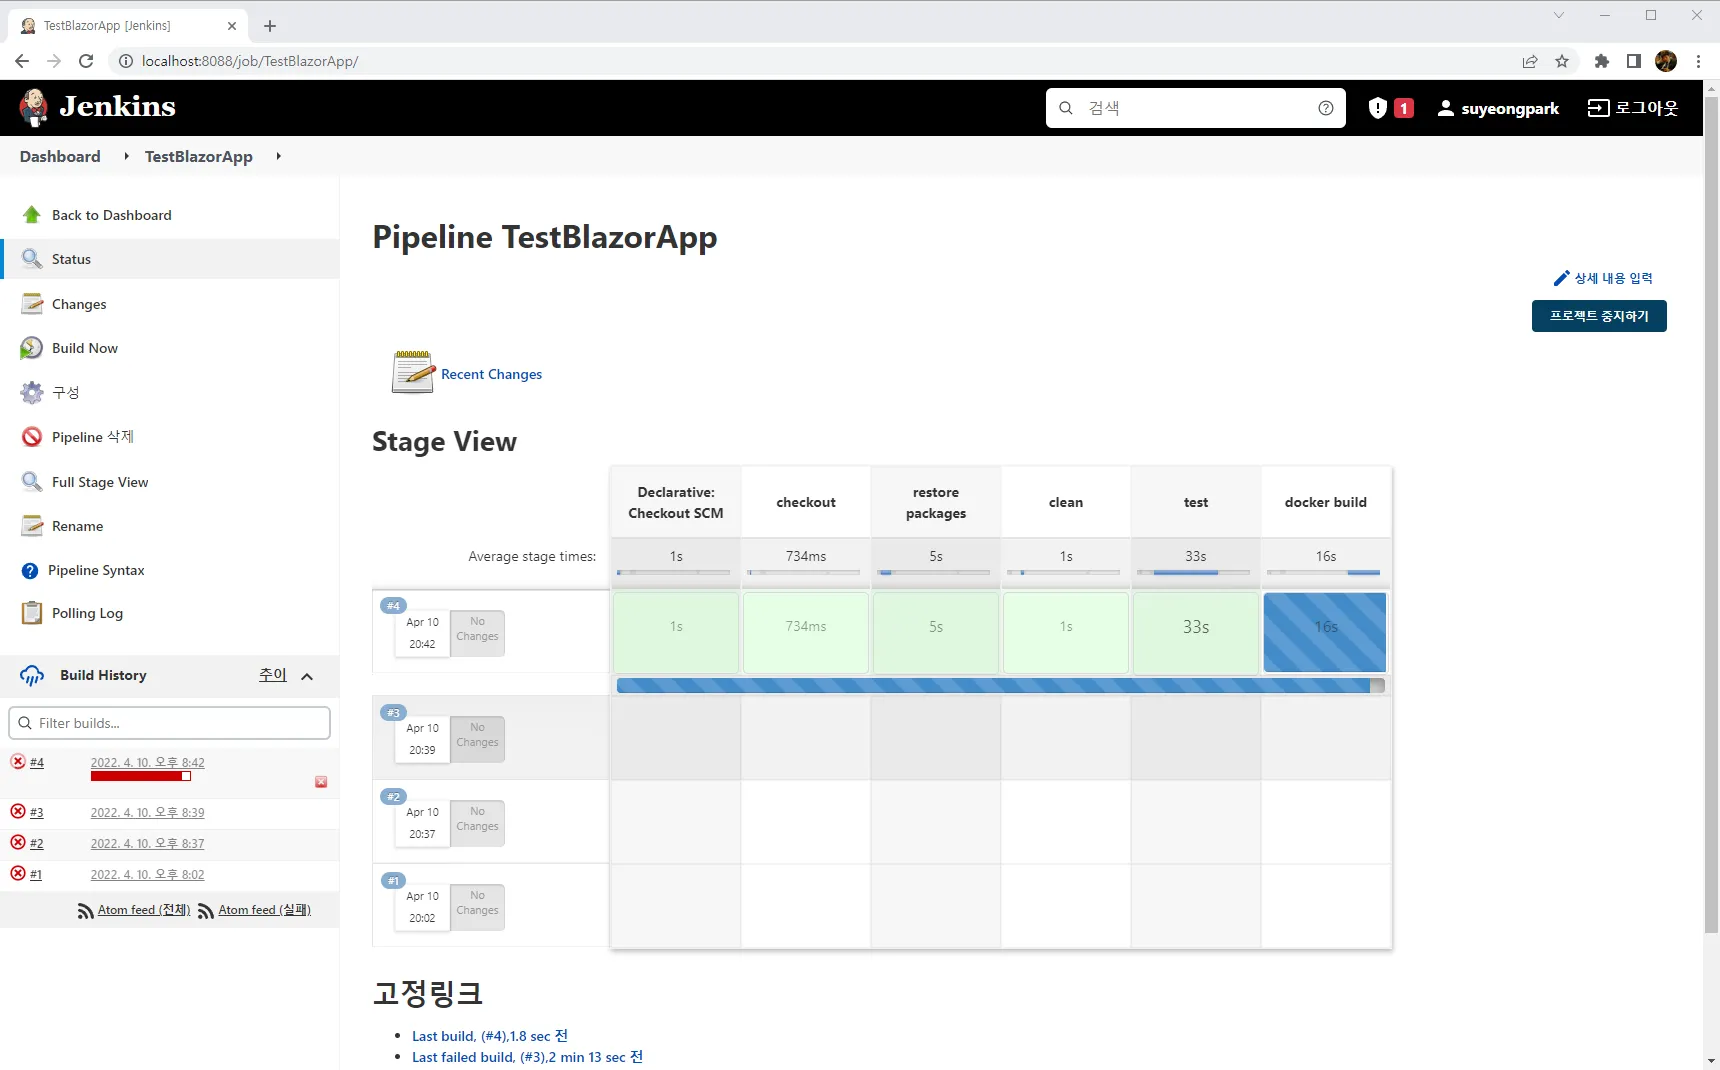Focus the Jenkins search input field

click(1196, 108)
